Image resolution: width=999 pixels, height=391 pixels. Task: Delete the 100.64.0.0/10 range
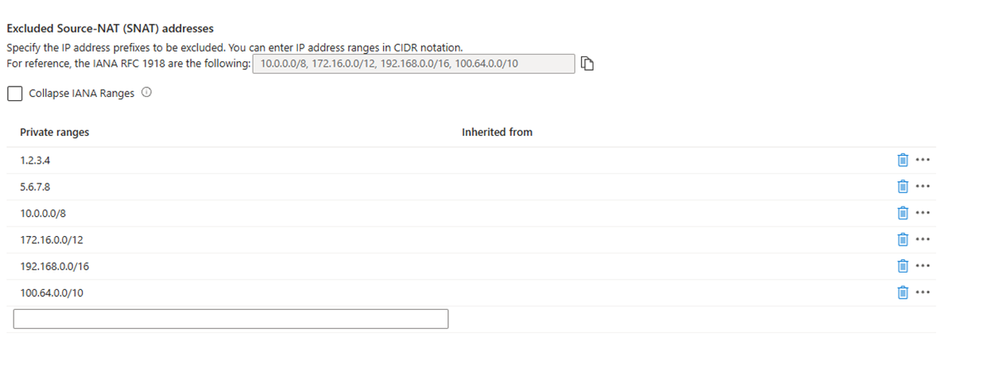pos(902,292)
